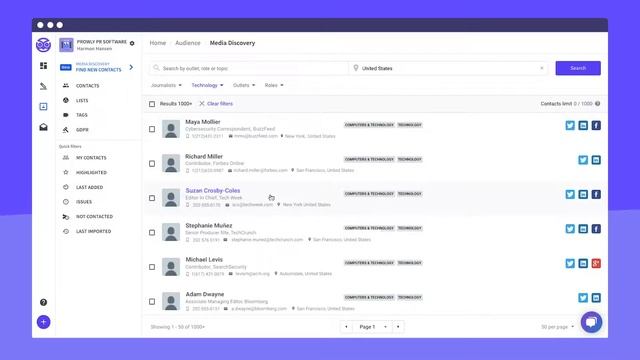This screenshot has width=640, height=360.
Task: Open Lists in the sidebar
Action: [82, 100]
